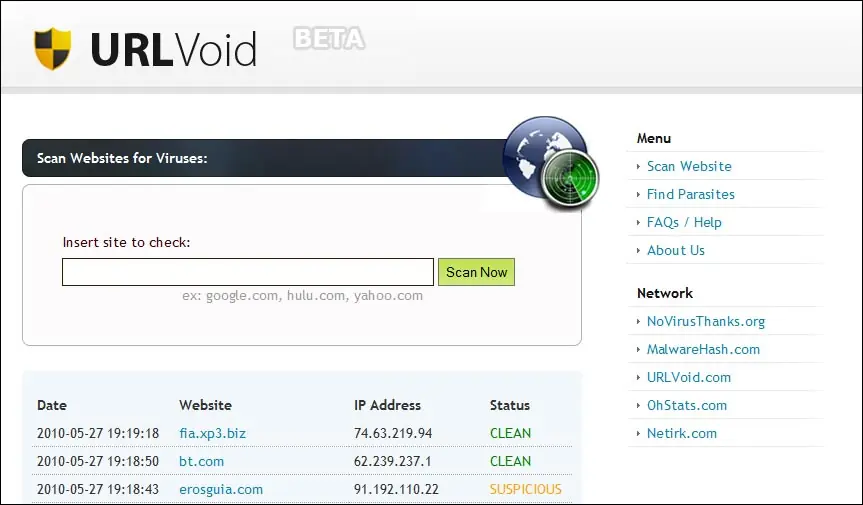This screenshot has height=505, width=863.
Task: Open erosguia.com website report
Action: coord(221,490)
